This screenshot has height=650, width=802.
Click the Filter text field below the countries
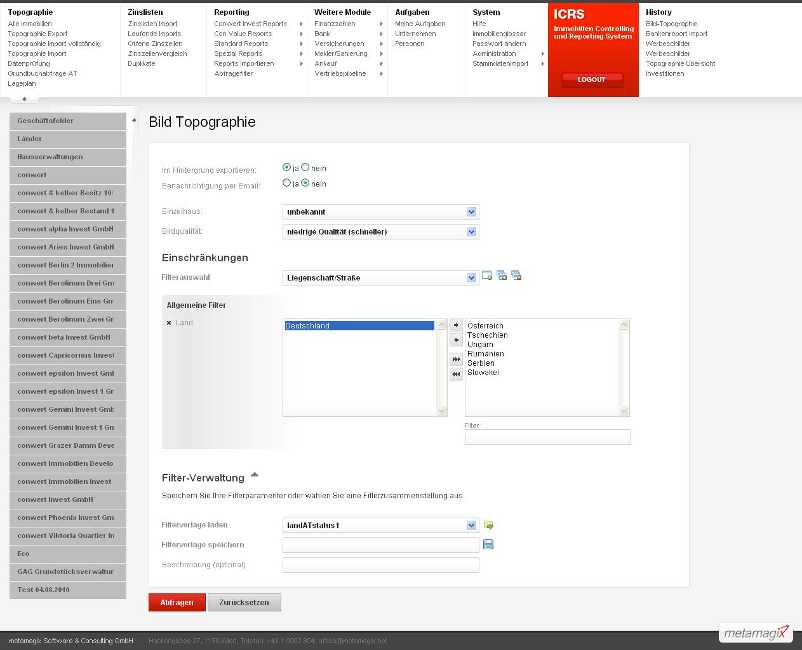[x=547, y=437]
